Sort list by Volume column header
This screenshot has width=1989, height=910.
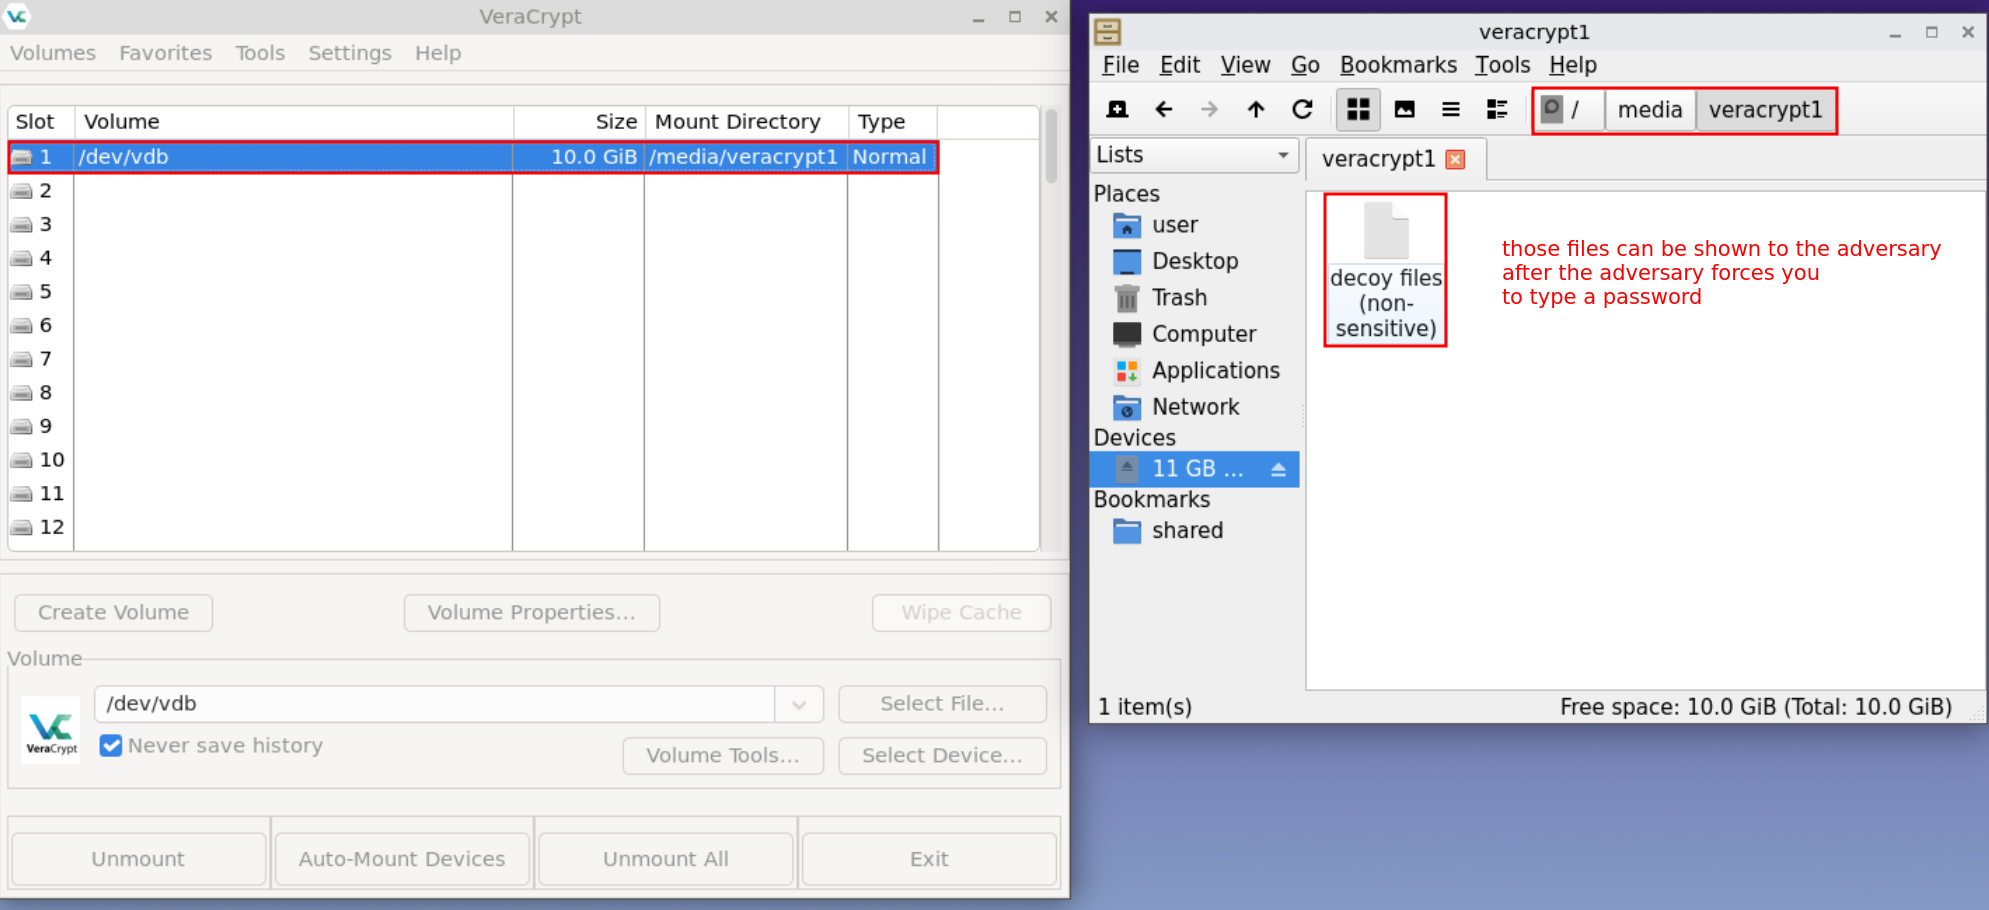(294, 122)
